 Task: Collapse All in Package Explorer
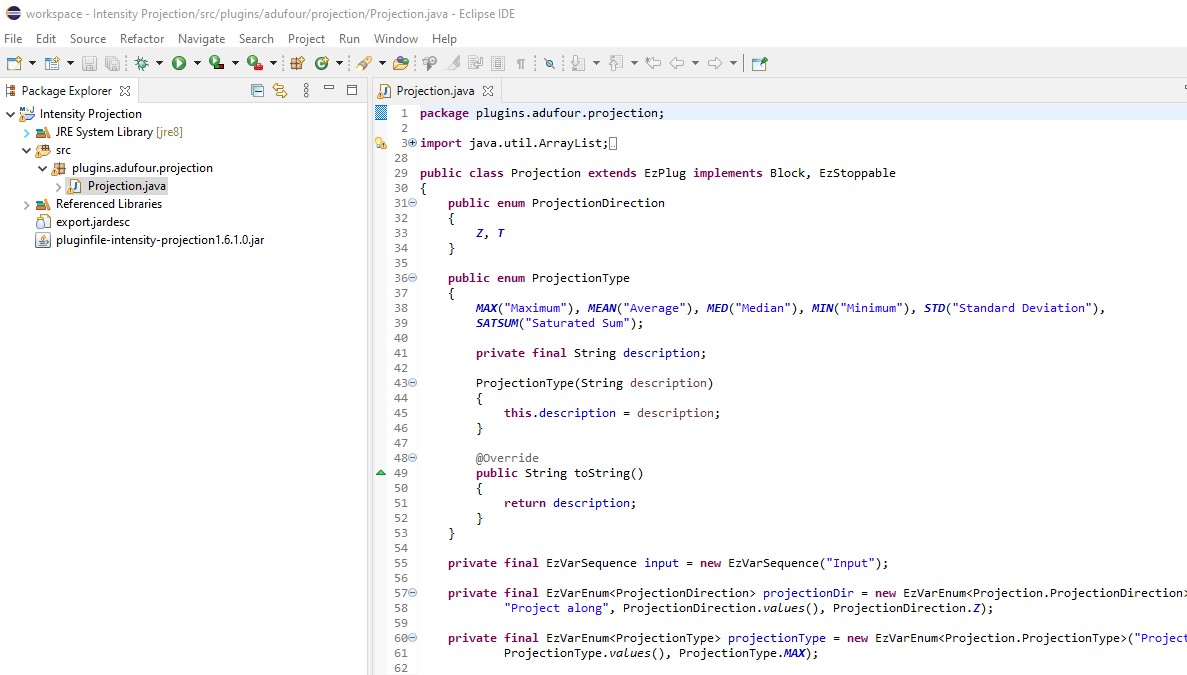point(257,90)
